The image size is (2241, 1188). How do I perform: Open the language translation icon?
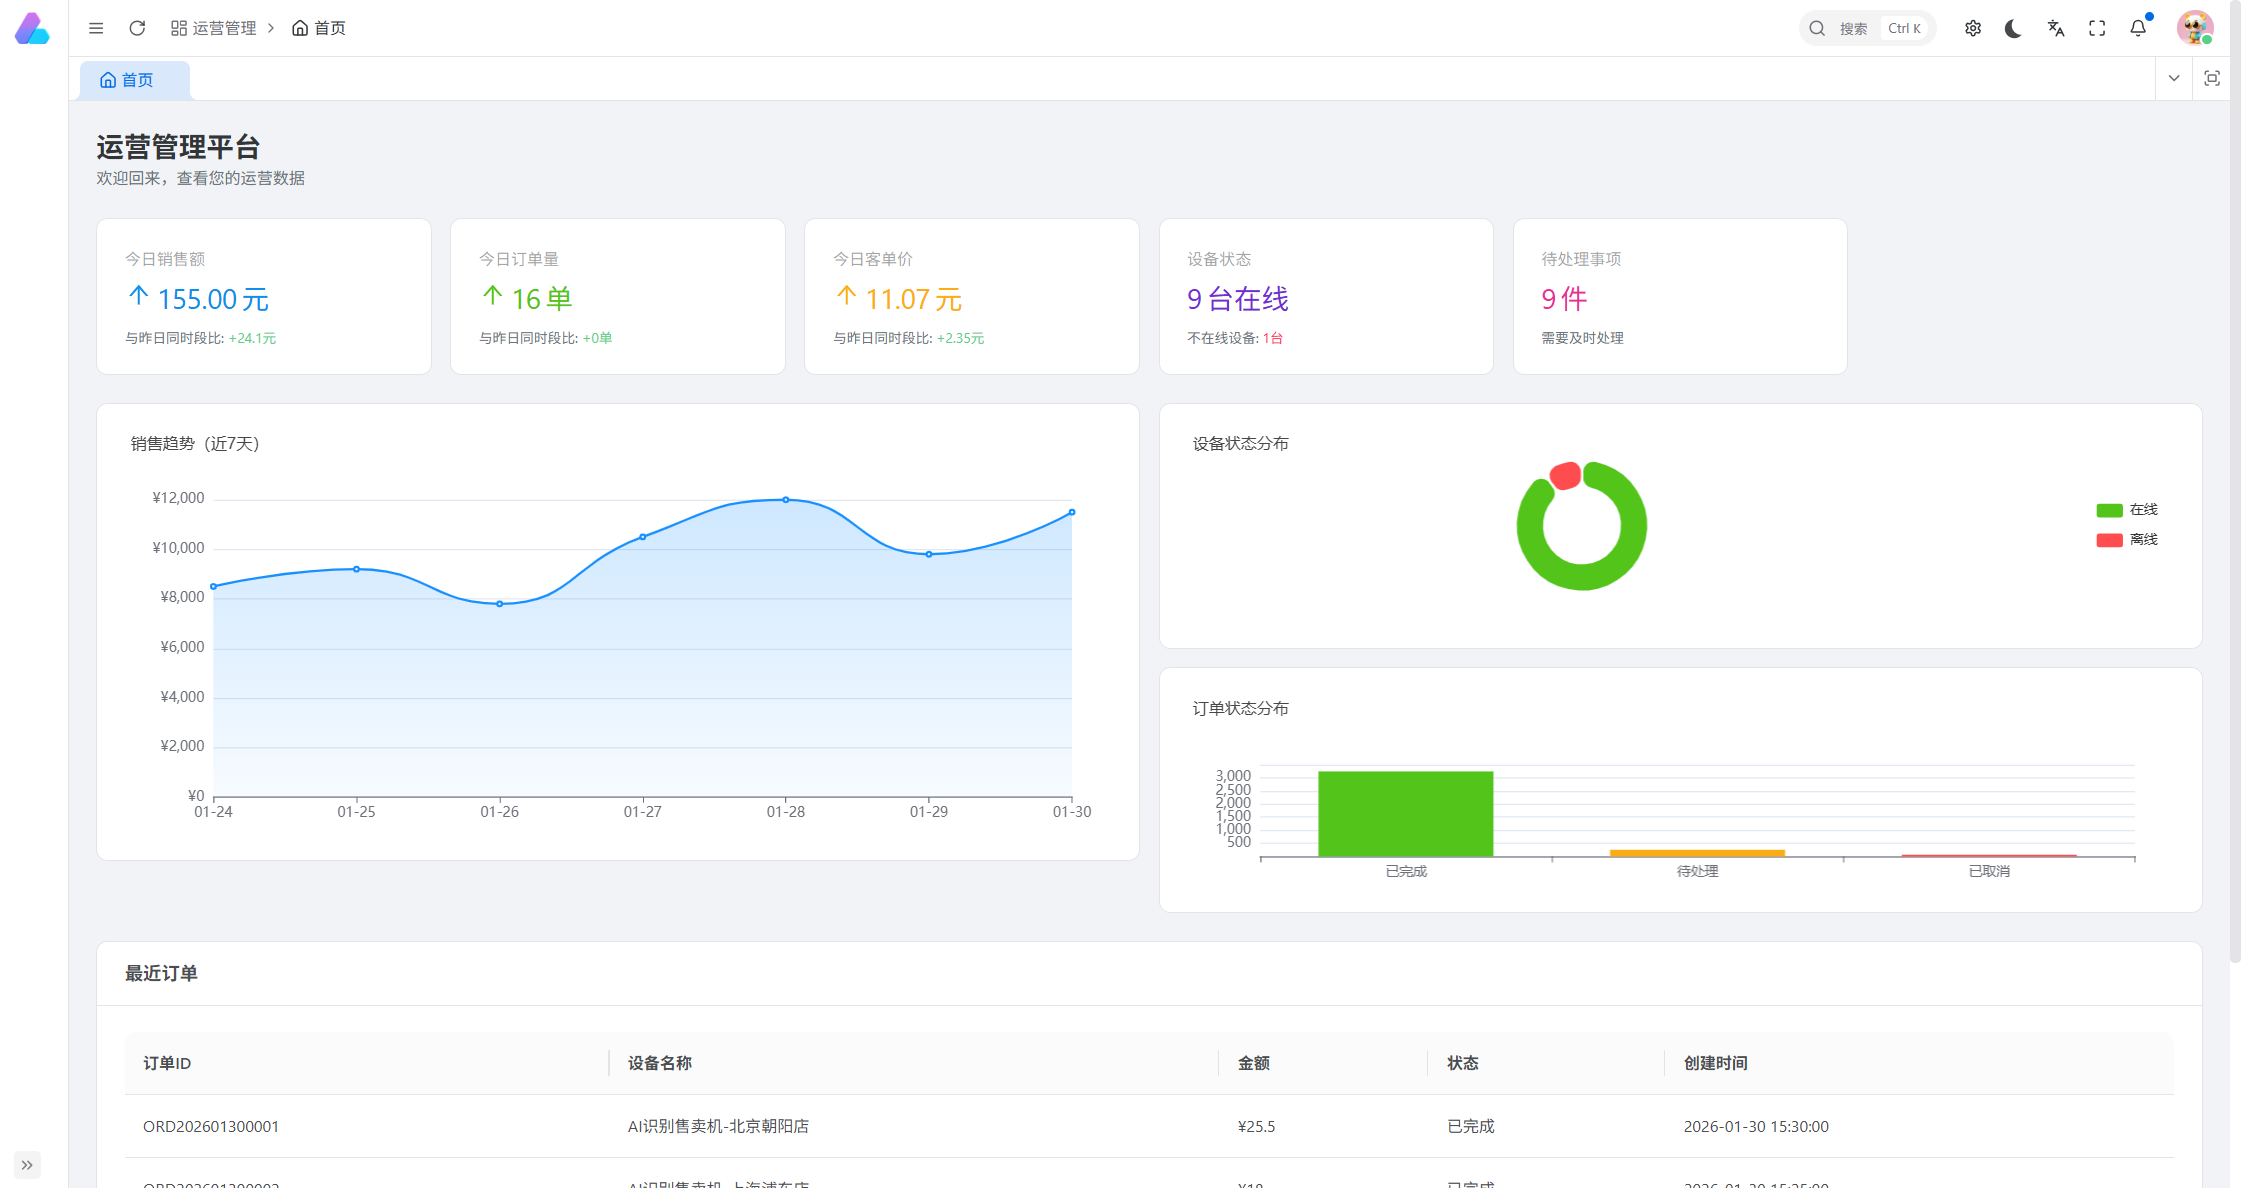[2055, 28]
